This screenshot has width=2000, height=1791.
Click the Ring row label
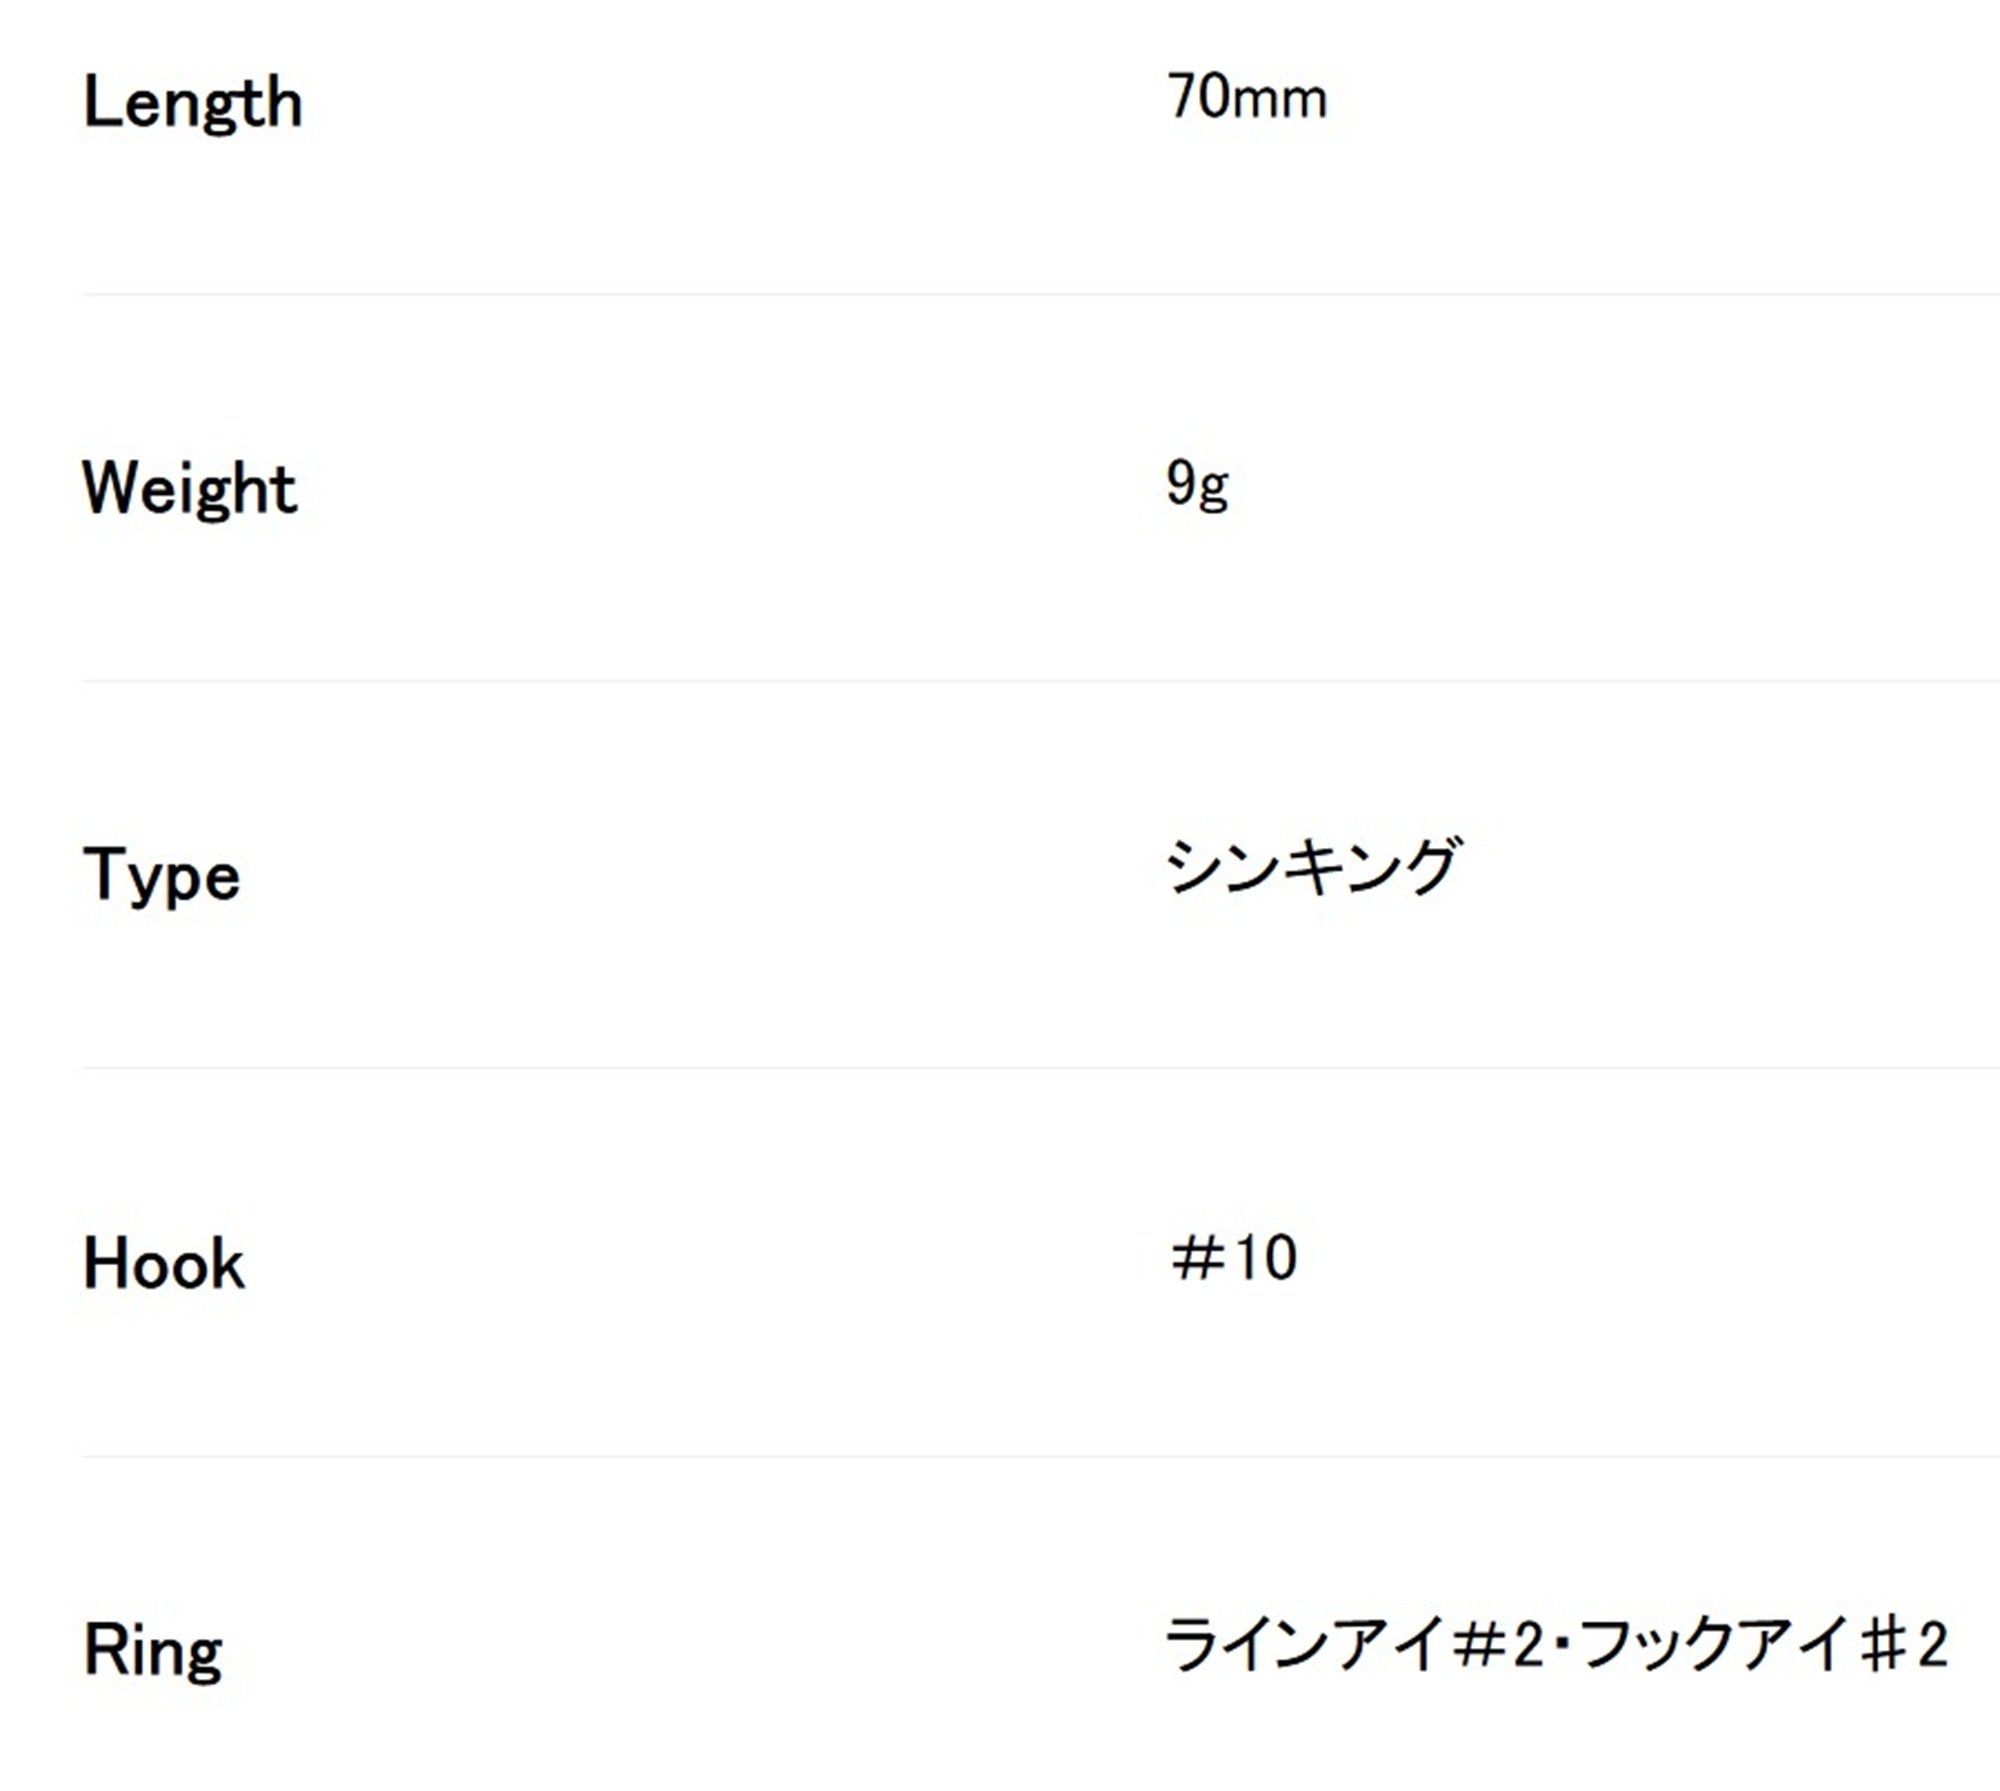point(152,1651)
